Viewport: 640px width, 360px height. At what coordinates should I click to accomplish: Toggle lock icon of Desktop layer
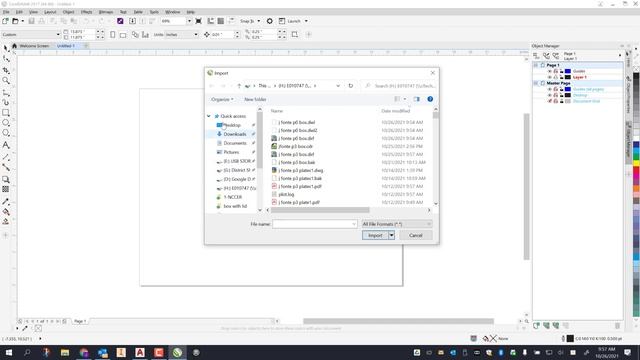pos(561,95)
